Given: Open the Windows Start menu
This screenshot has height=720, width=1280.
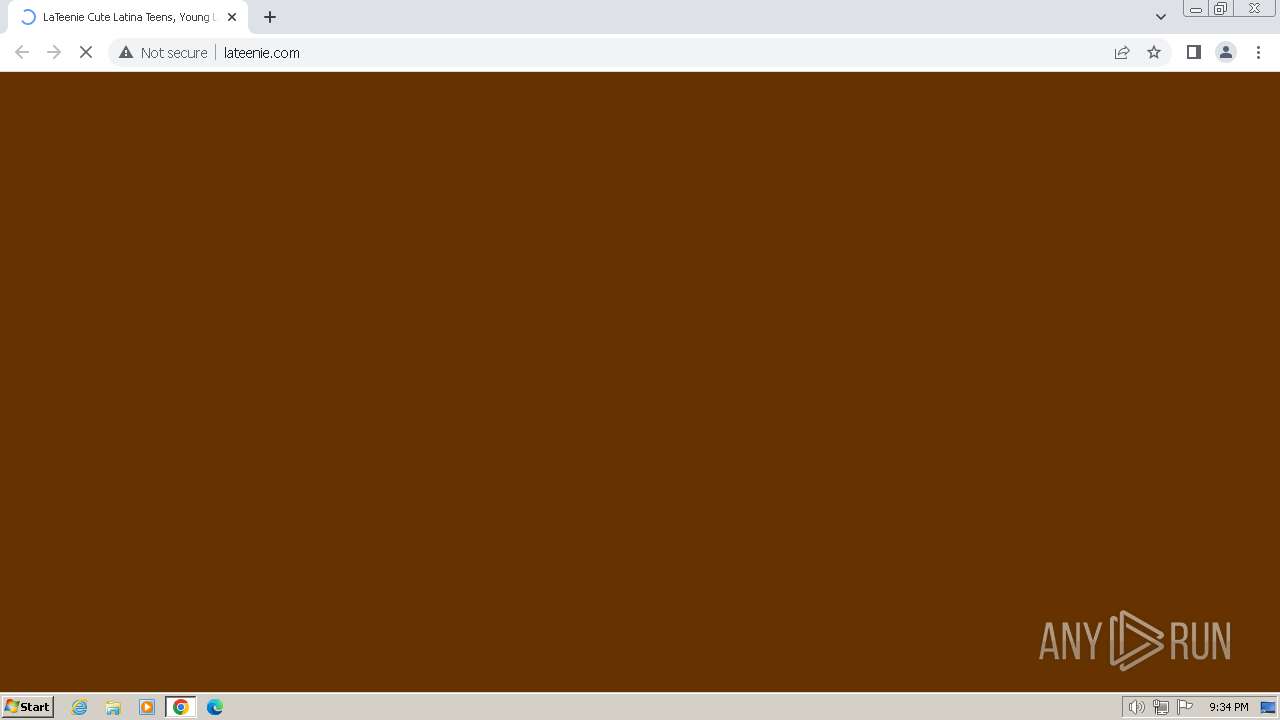Looking at the screenshot, I should pyautogui.click(x=28, y=707).
